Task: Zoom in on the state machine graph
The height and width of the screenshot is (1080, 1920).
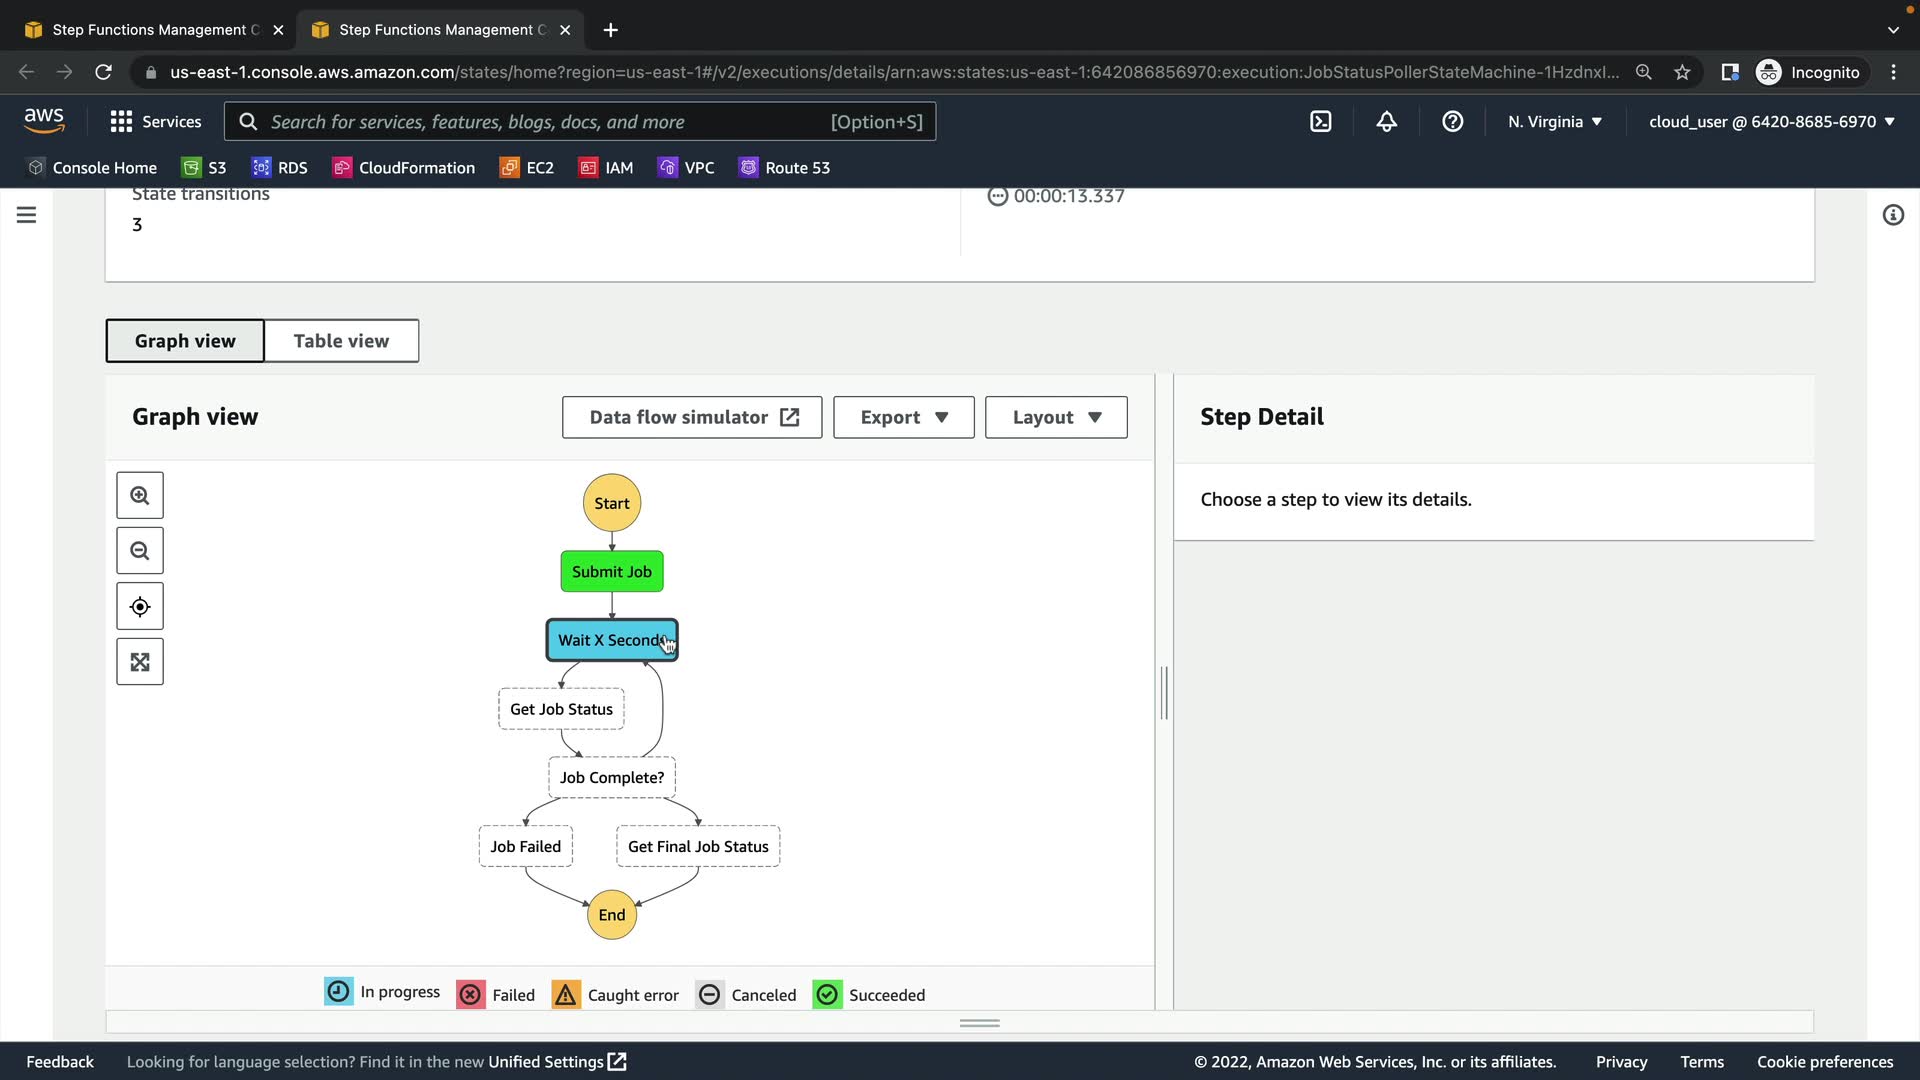Action: 140,496
